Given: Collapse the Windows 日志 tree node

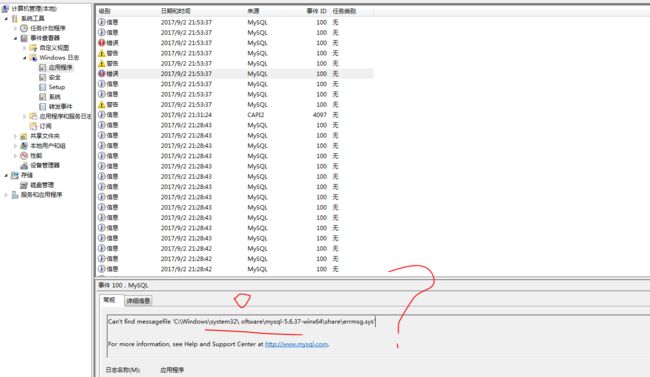Looking at the screenshot, I should pyautogui.click(x=24, y=58).
